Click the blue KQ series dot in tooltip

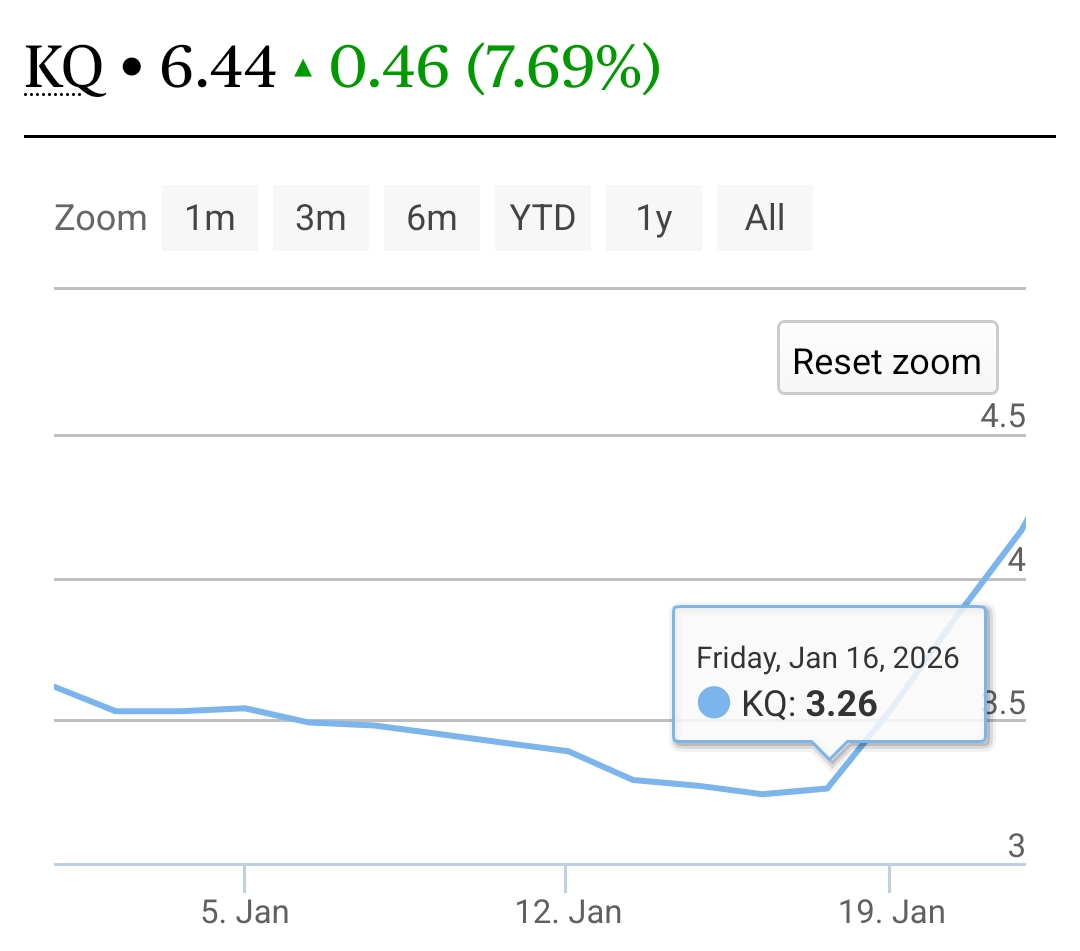(x=713, y=703)
